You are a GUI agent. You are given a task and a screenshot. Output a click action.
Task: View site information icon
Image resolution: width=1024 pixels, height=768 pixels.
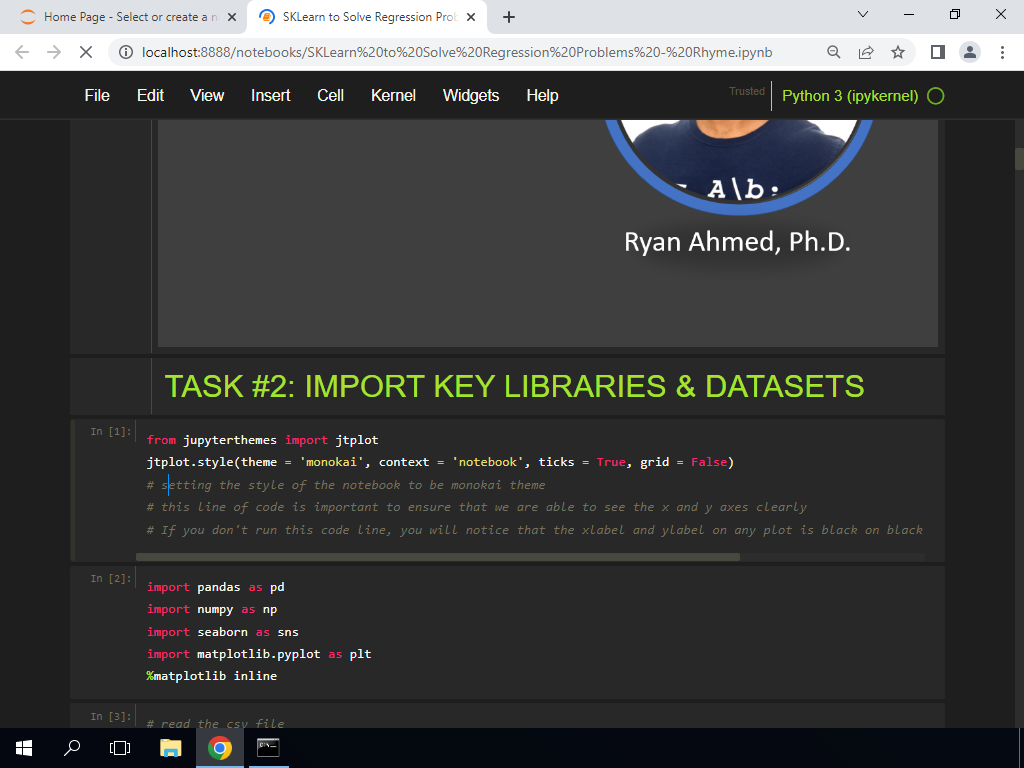coord(126,52)
